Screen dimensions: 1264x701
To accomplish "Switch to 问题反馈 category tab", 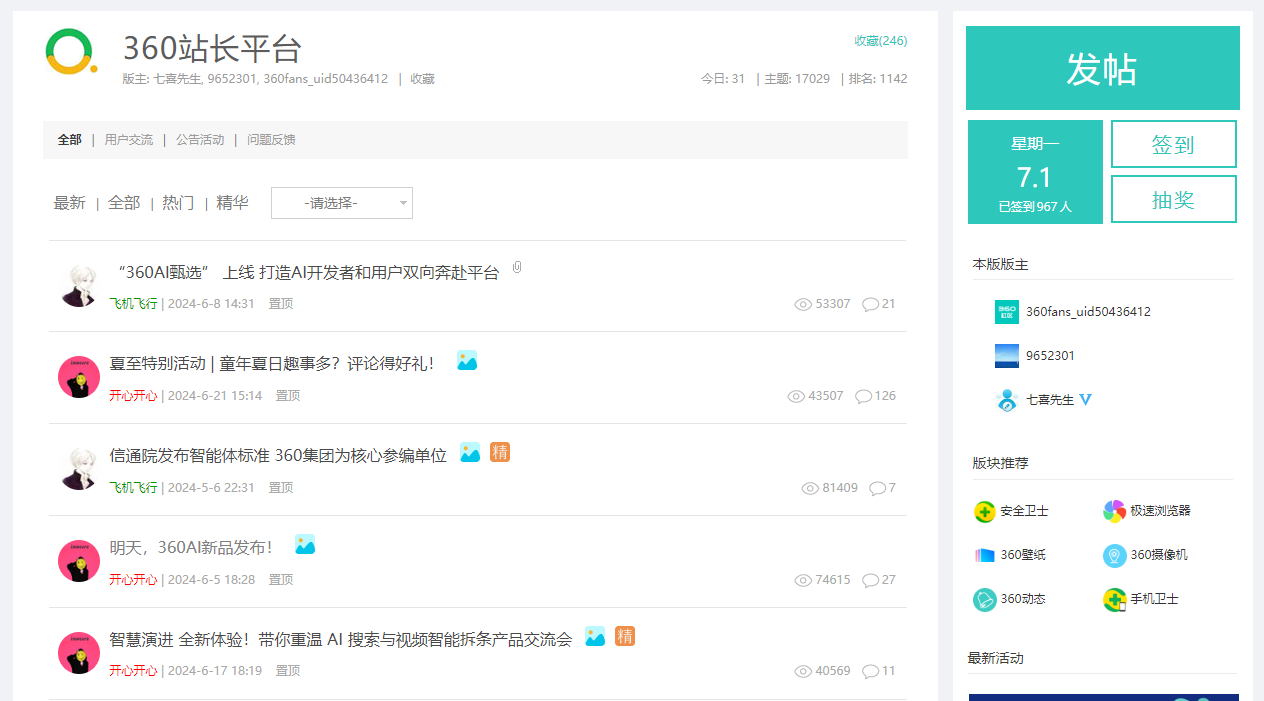I will coord(271,140).
